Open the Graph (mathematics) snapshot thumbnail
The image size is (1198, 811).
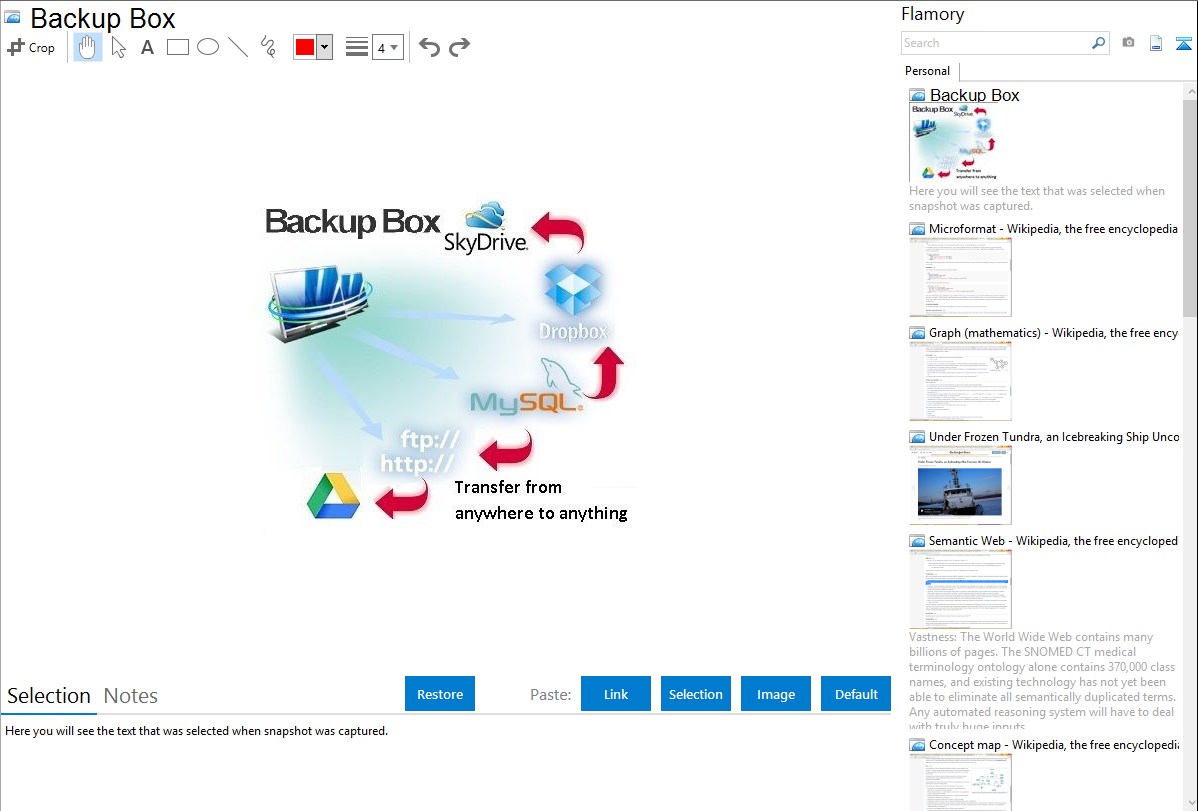click(960, 381)
